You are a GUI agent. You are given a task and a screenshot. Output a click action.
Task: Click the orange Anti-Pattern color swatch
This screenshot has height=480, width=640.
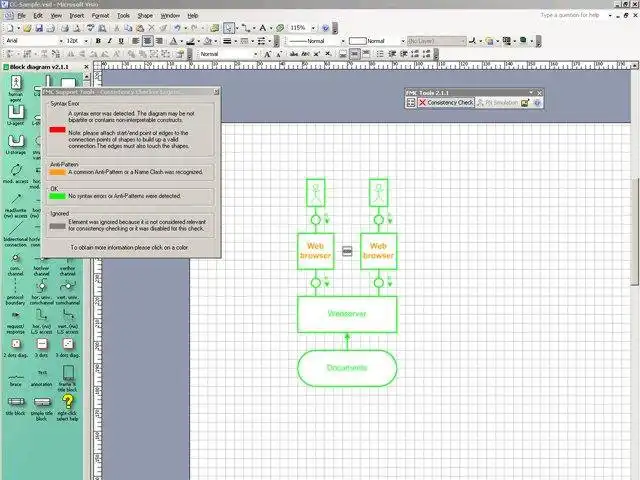(58, 172)
